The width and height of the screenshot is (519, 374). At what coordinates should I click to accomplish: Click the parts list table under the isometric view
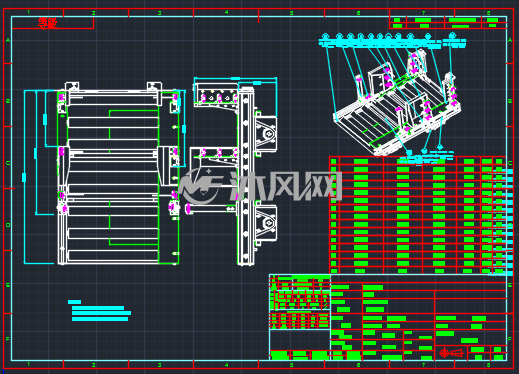tap(418, 215)
